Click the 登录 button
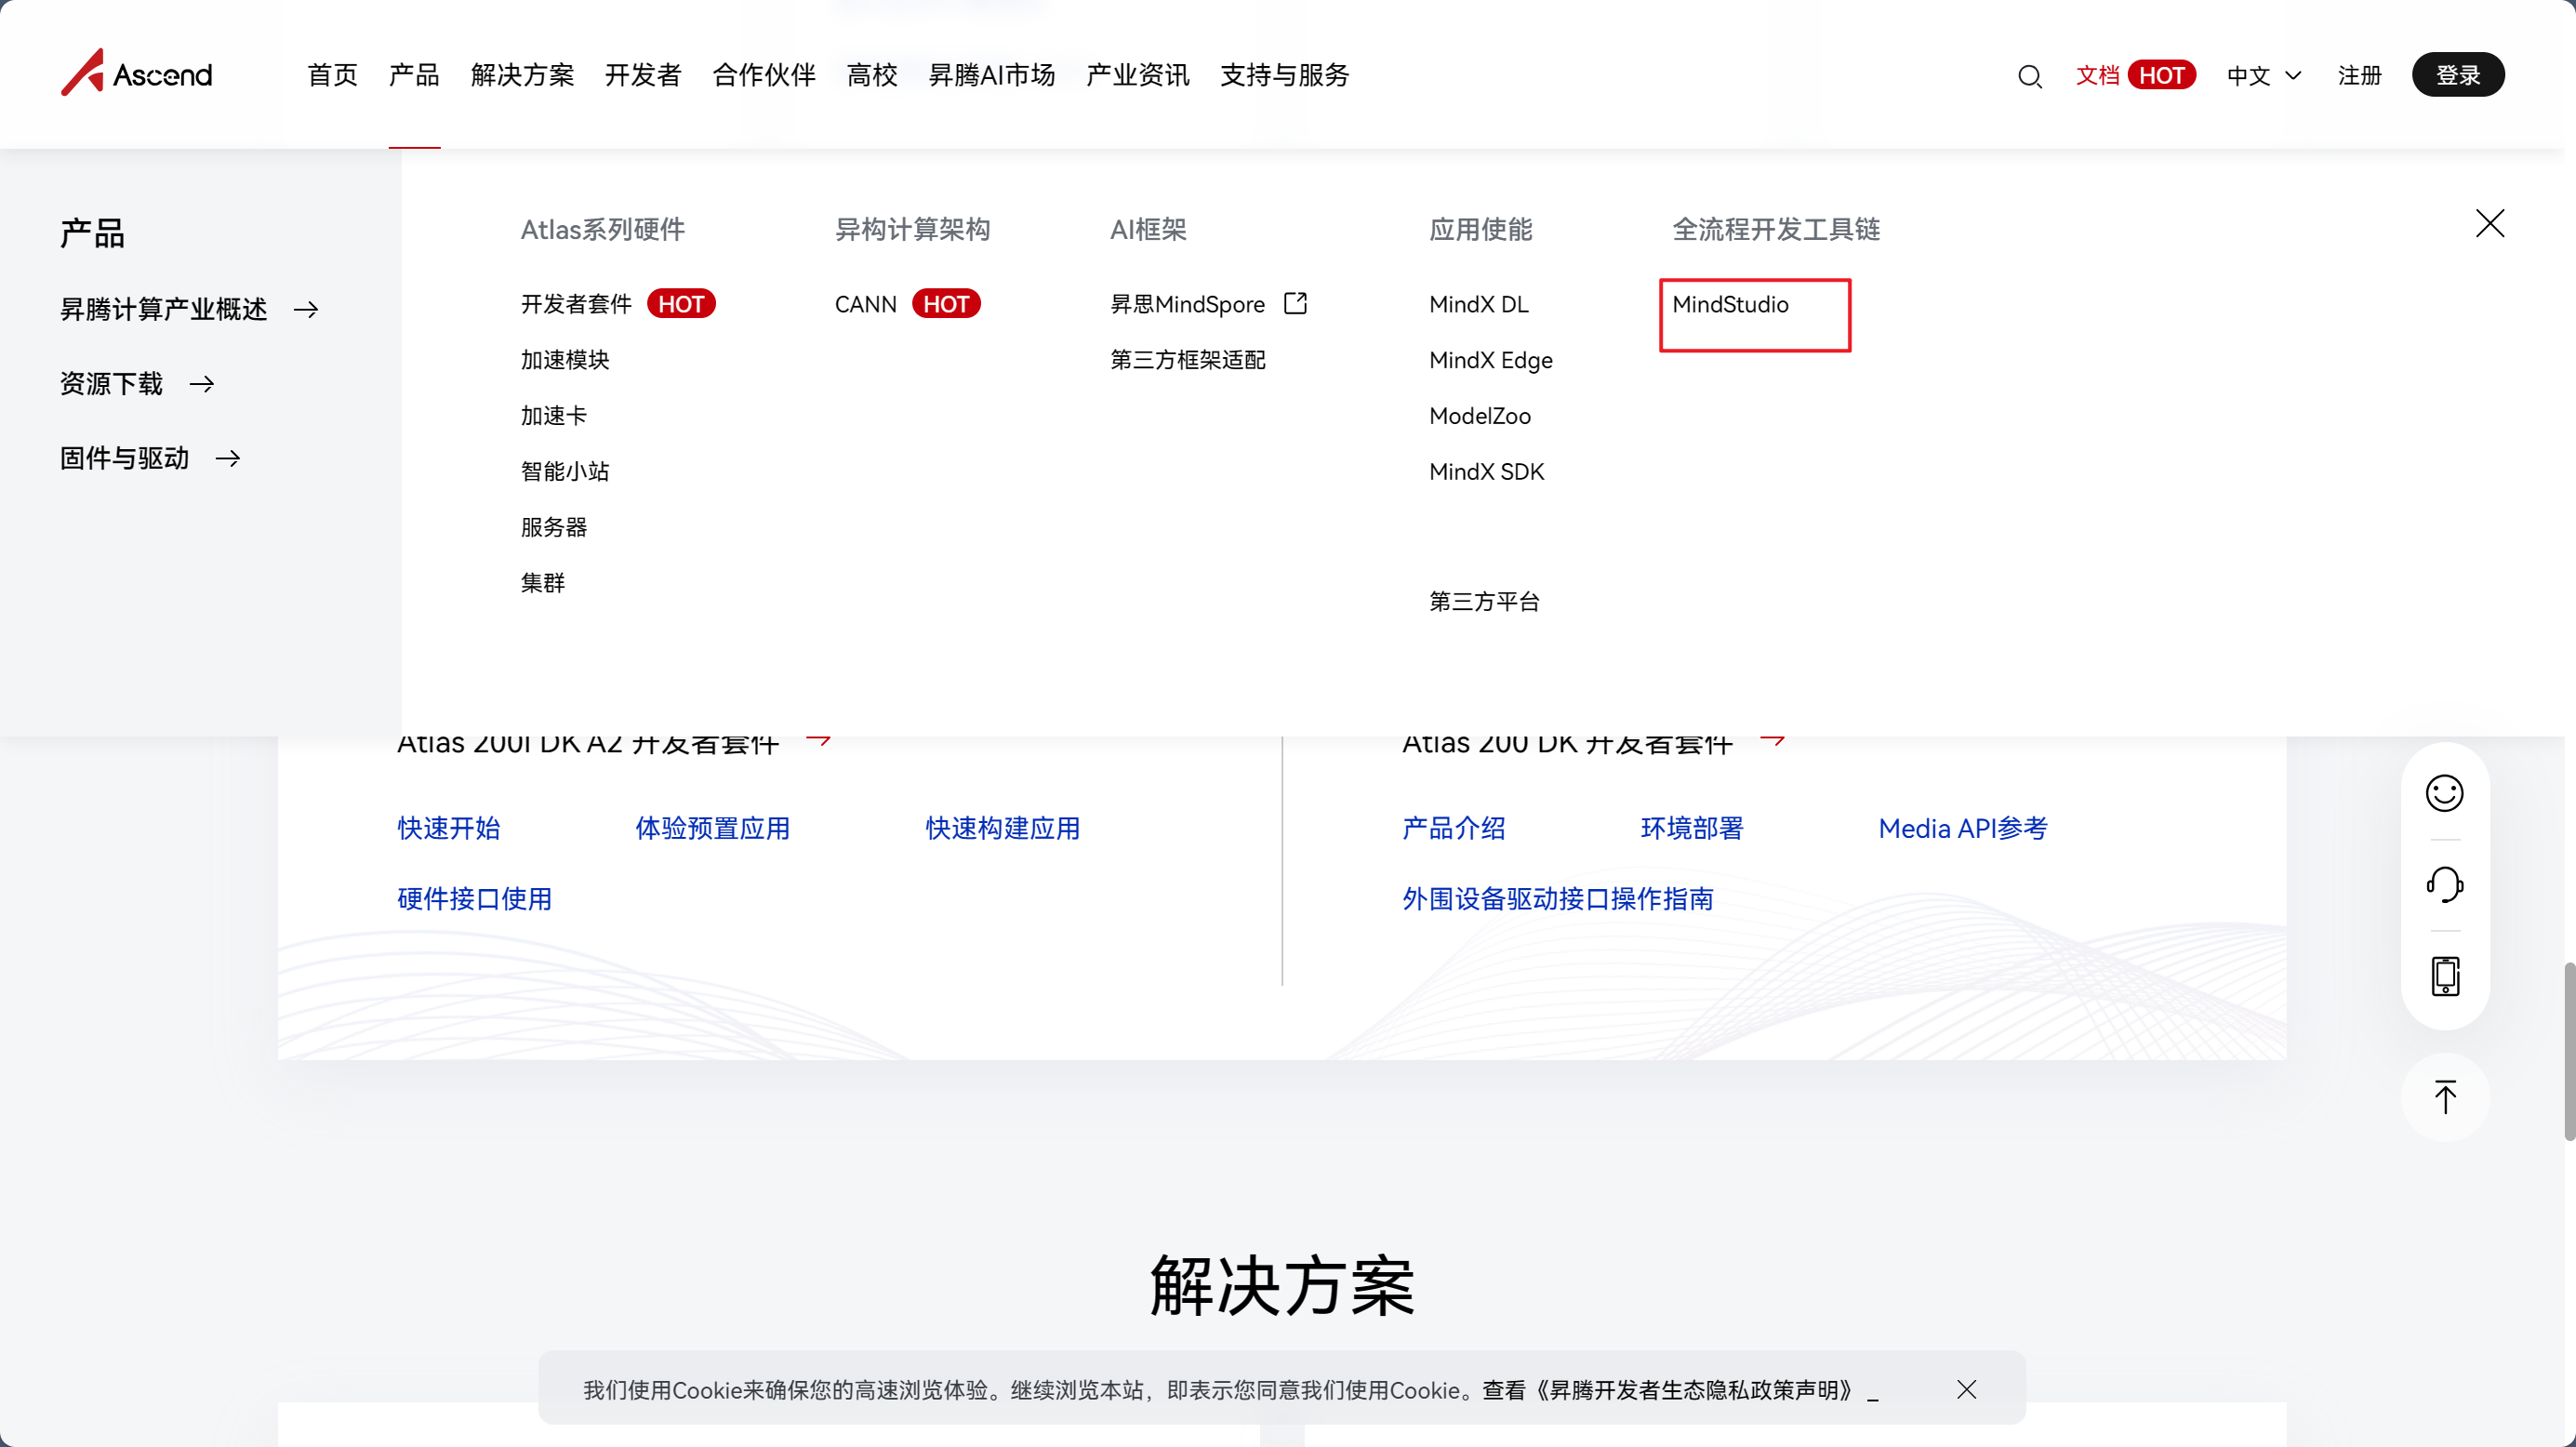2576x1447 pixels. pyautogui.click(x=2457, y=75)
